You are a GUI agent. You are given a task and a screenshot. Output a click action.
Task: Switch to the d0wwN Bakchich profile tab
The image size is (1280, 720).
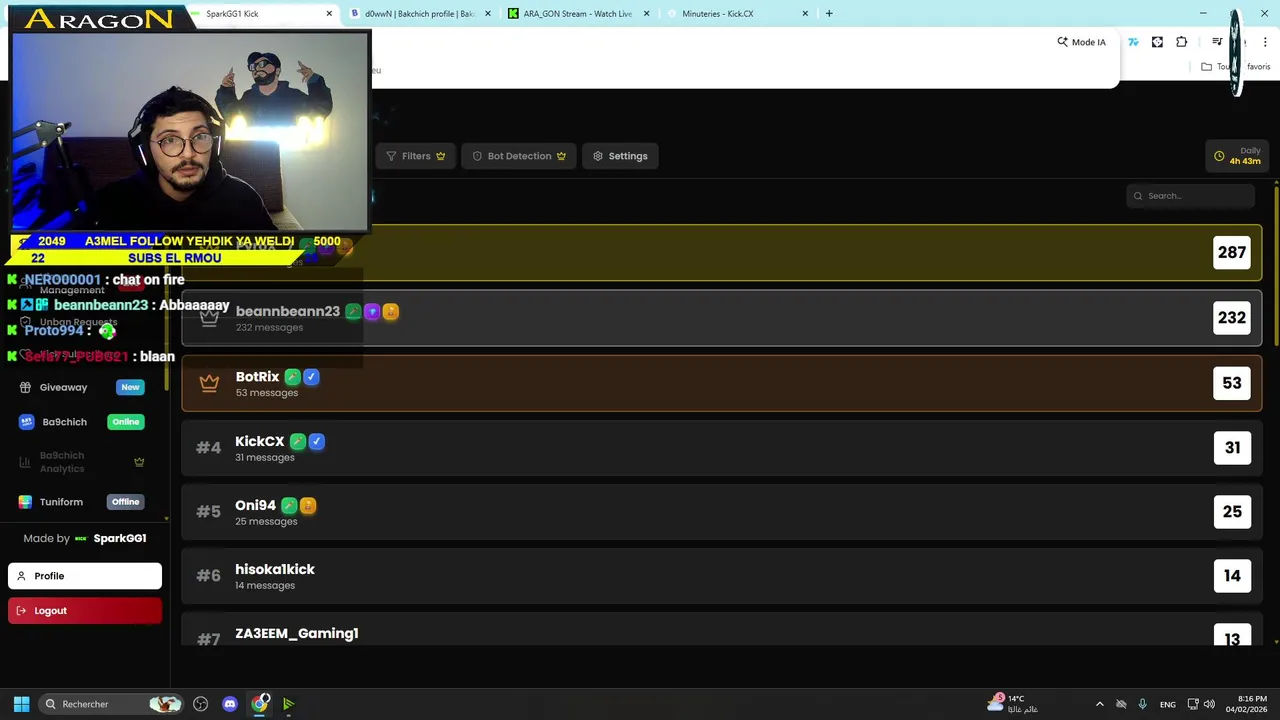point(420,14)
